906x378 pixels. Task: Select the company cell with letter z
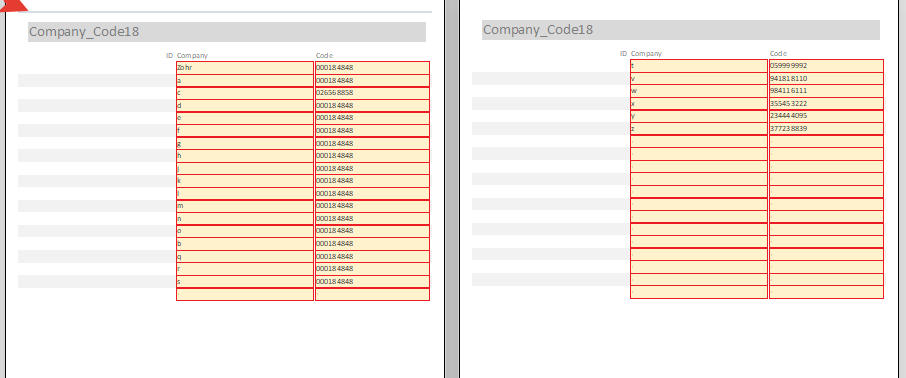click(699, 128)
